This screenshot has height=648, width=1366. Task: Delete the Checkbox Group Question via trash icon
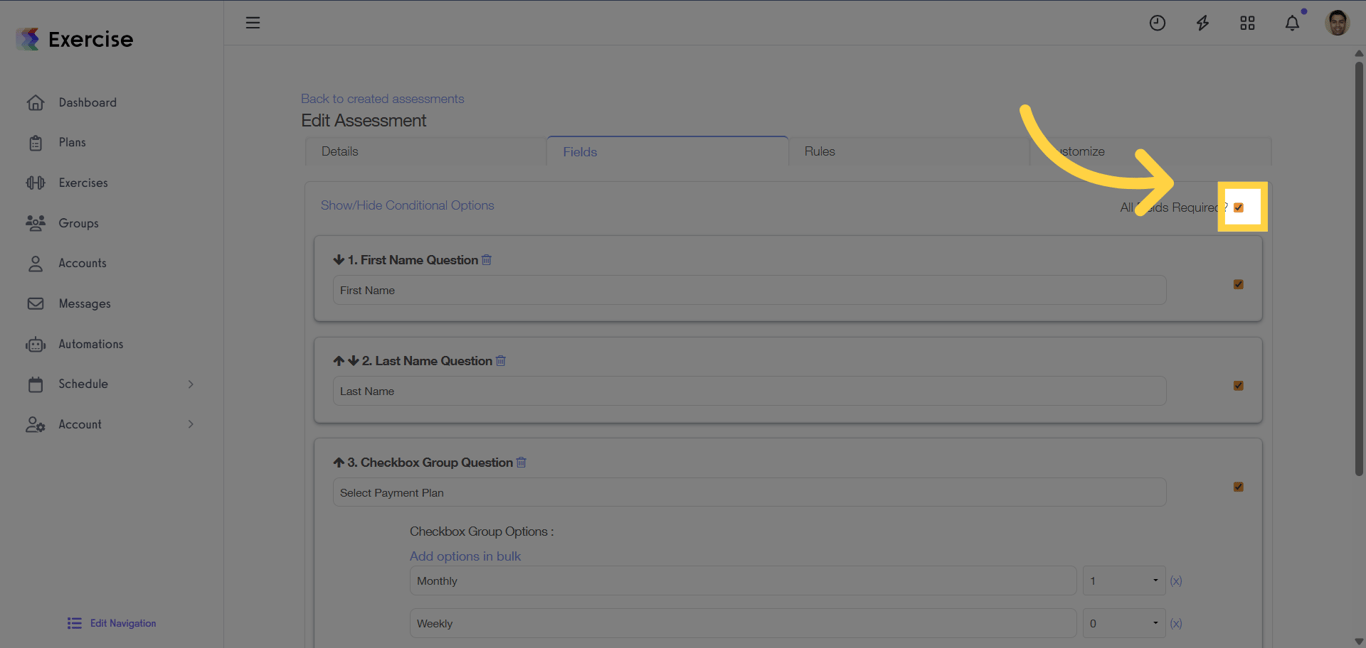click(521, 462)
